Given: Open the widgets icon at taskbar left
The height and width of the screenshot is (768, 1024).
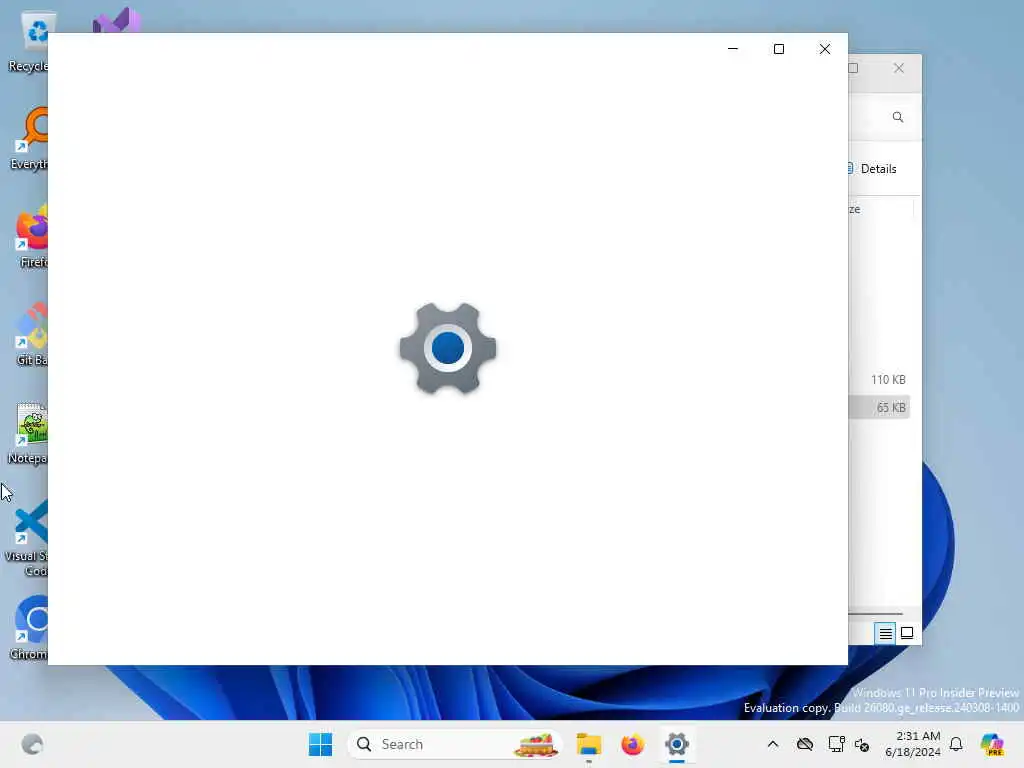Looking at the screenshot, I should pos(32,744).
